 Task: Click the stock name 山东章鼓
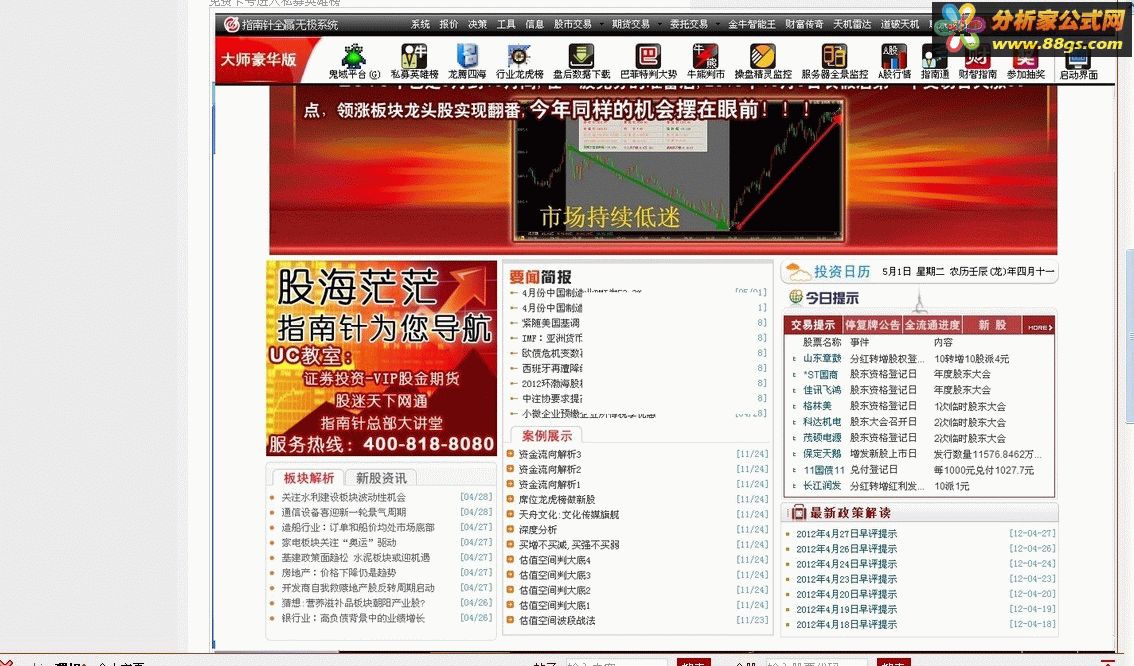click(822, 358)
